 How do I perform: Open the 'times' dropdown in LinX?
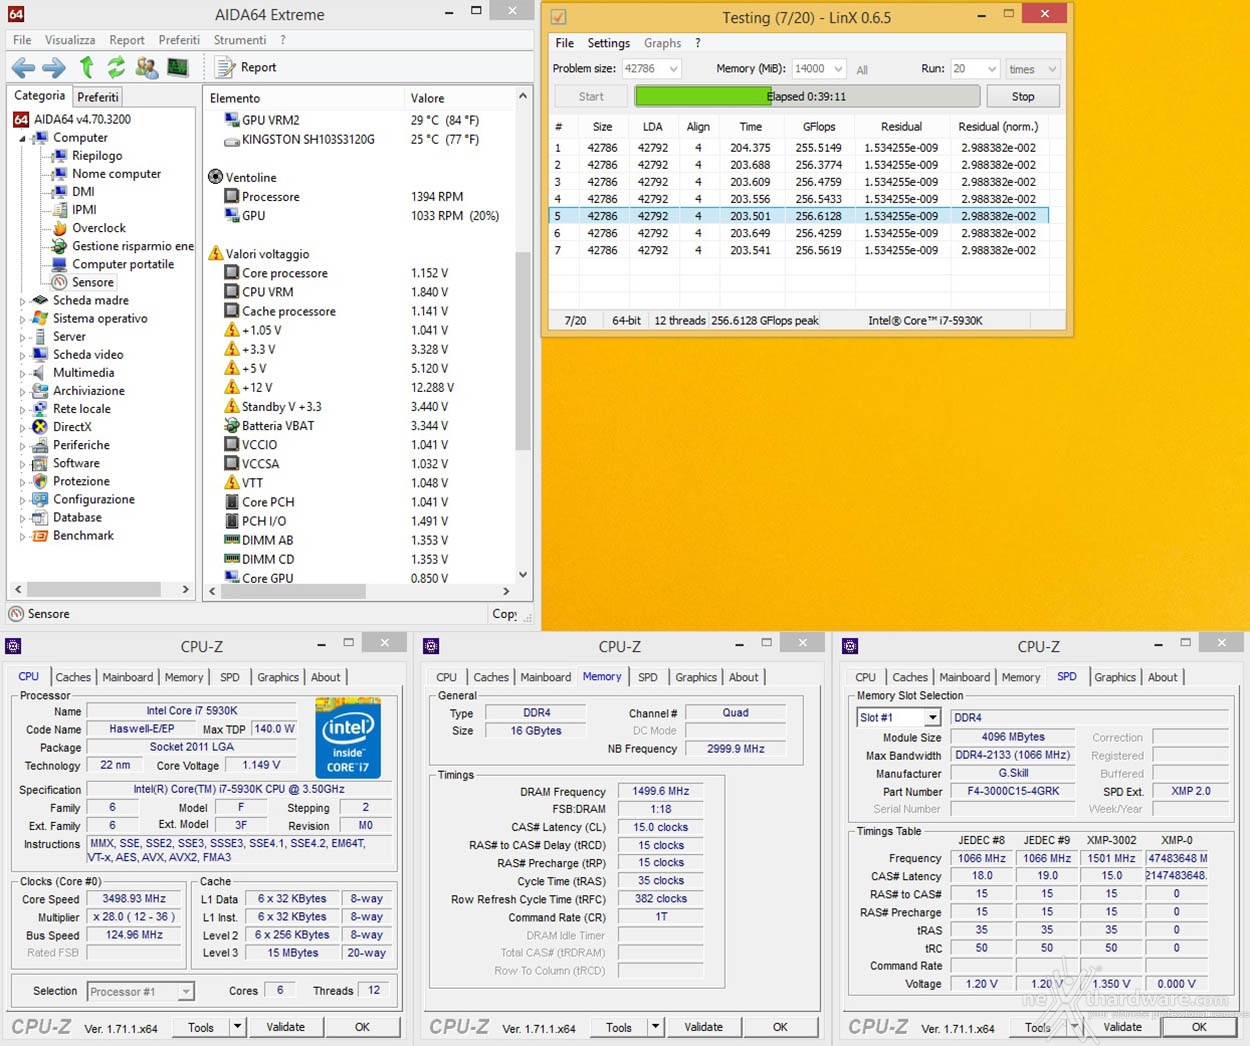pos(1051,69)
